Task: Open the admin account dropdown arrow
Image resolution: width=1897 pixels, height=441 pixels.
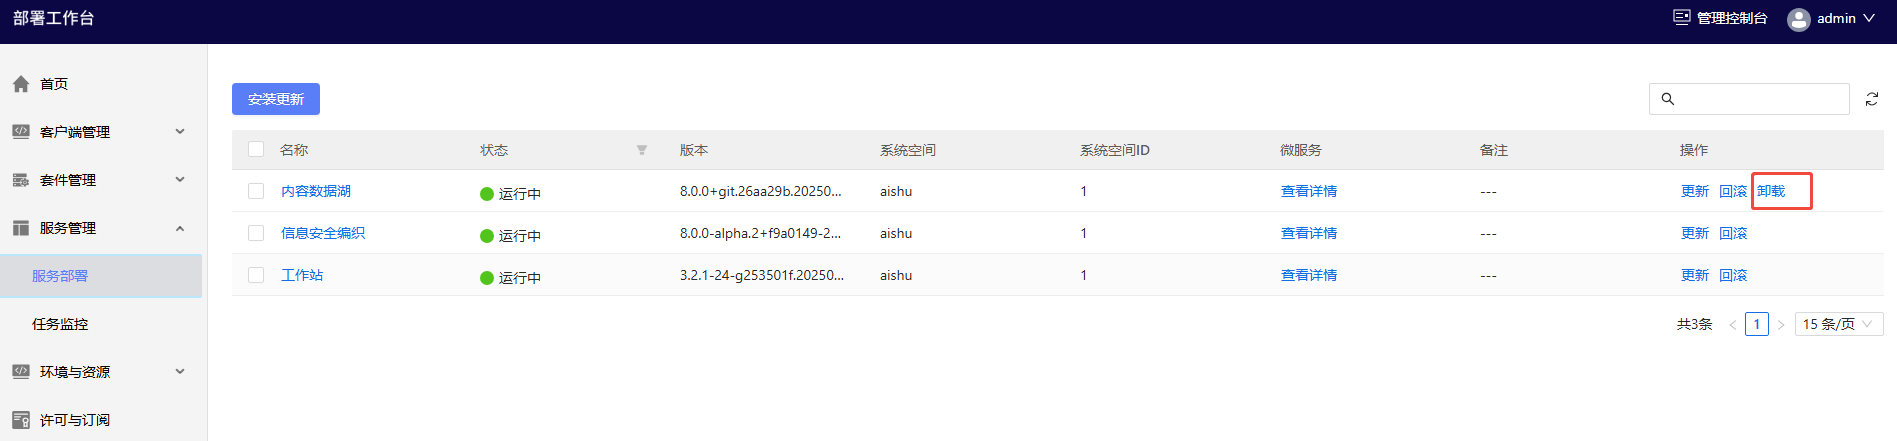Action: coord(1869,18)
